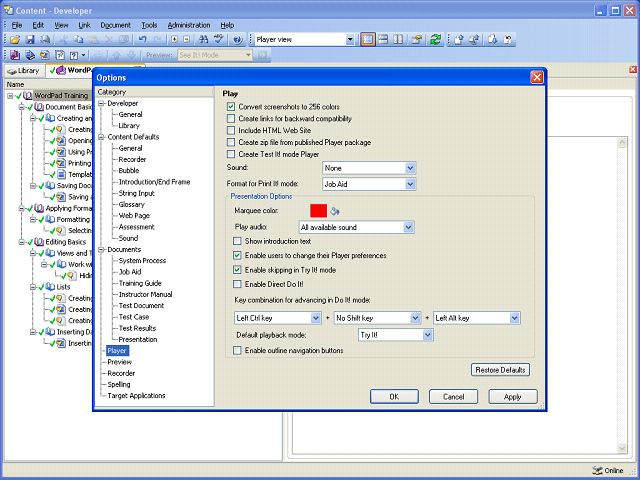Click the Save disk toolbar icon

(x=30, y=40)
